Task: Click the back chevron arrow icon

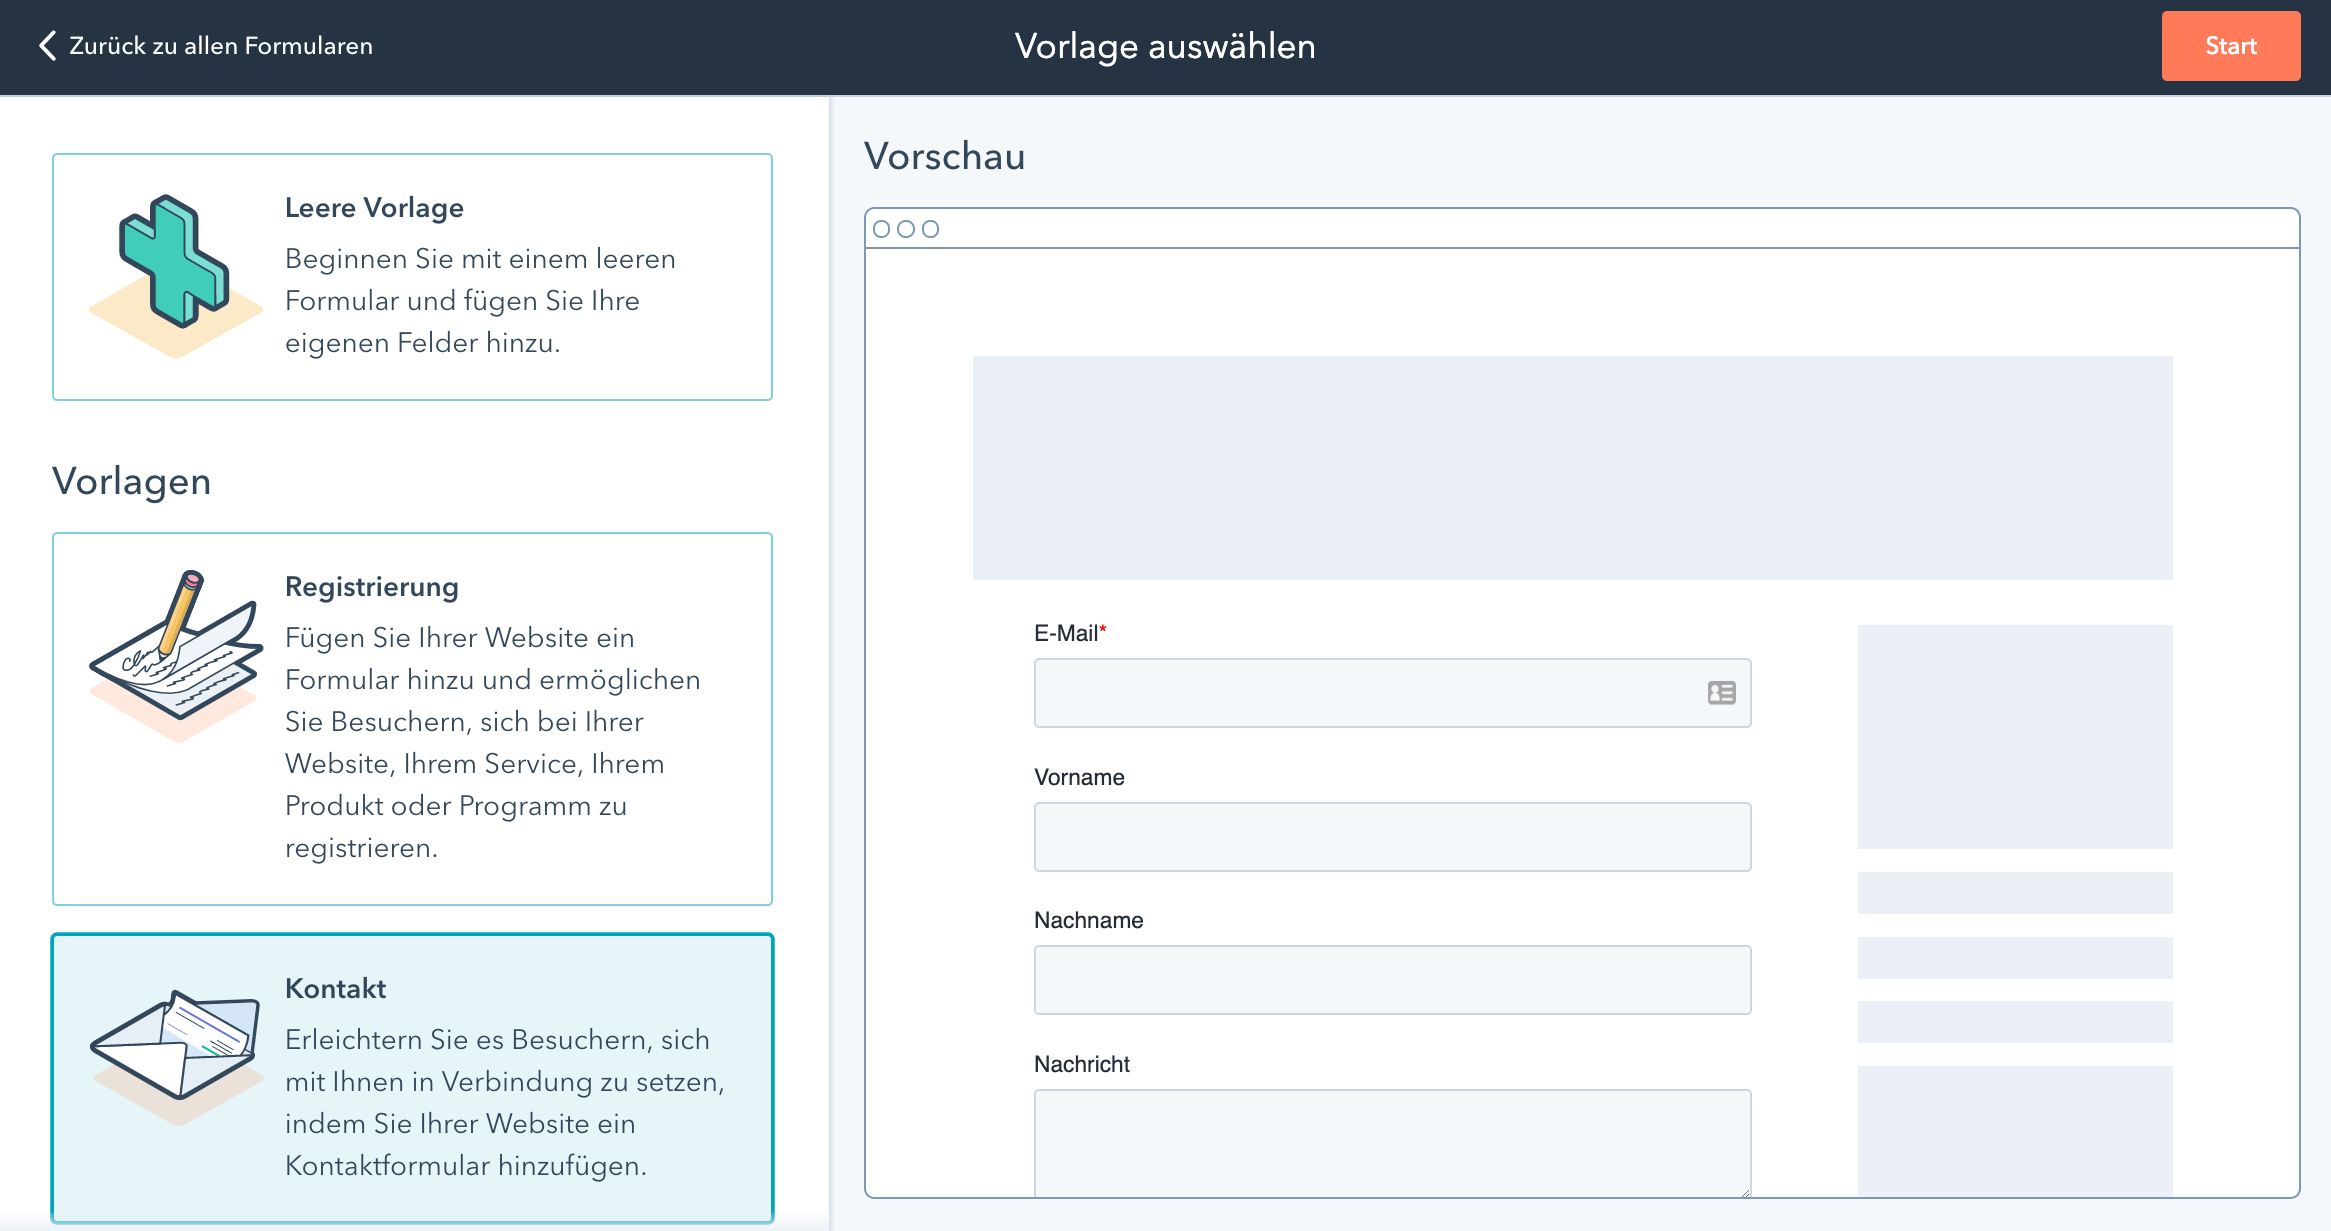Action: tap(47, 45)
